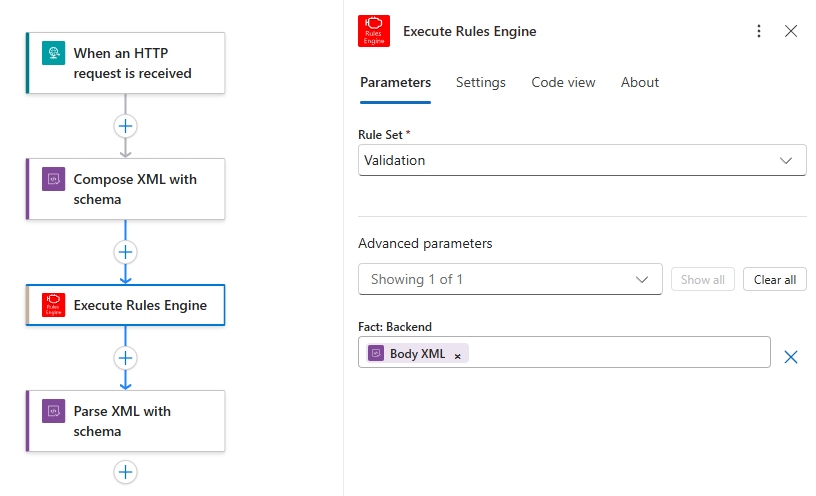Remove the Body XML token
Image resolution: width=816 pixels, height=496 pixels.
[457, 357]
